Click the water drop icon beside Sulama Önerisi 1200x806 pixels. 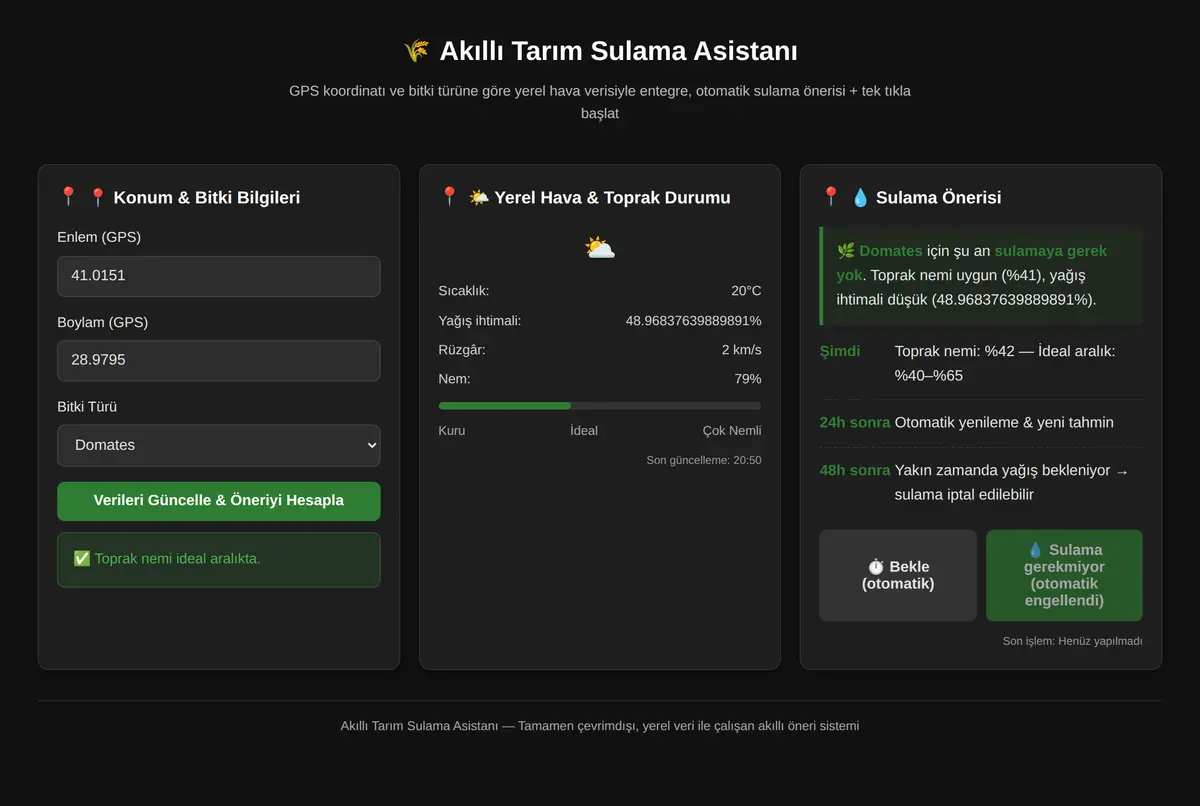pos(860,197)
